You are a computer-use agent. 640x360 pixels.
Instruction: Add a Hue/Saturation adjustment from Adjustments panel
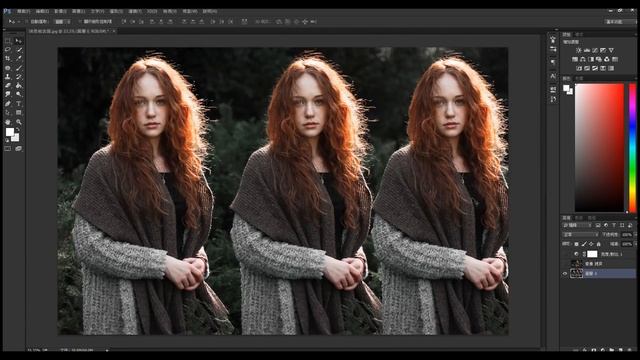pyautogui.click(x=575, y=60)
